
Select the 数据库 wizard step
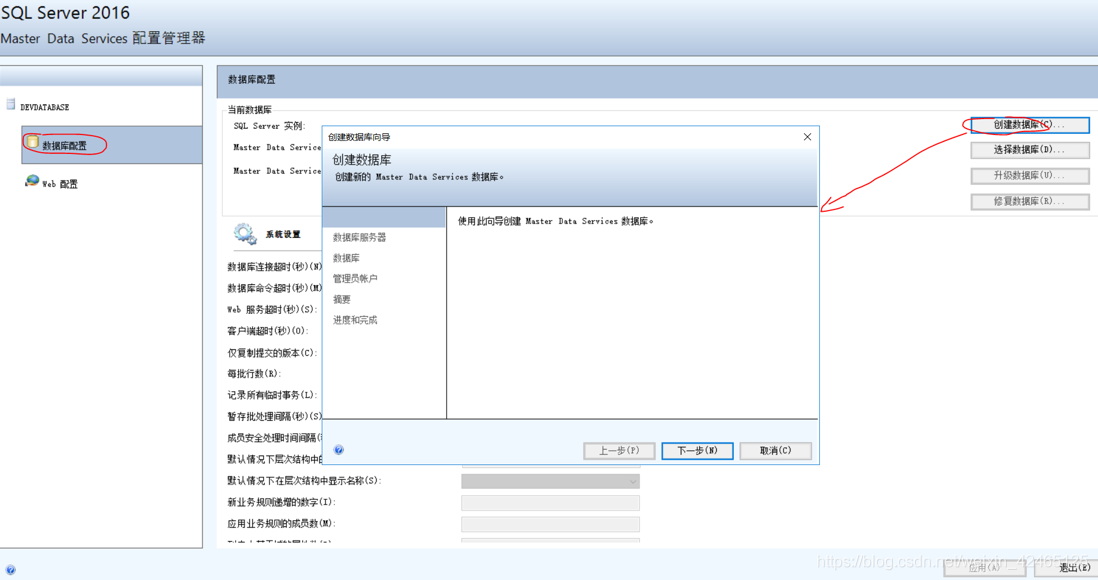(x=346, y=258)
